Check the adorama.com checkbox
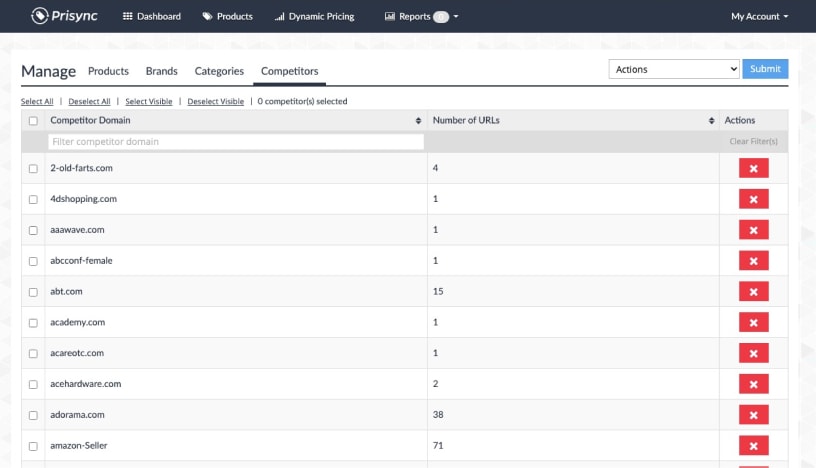Screen dimensions: 816x468 tap(33, 415)
